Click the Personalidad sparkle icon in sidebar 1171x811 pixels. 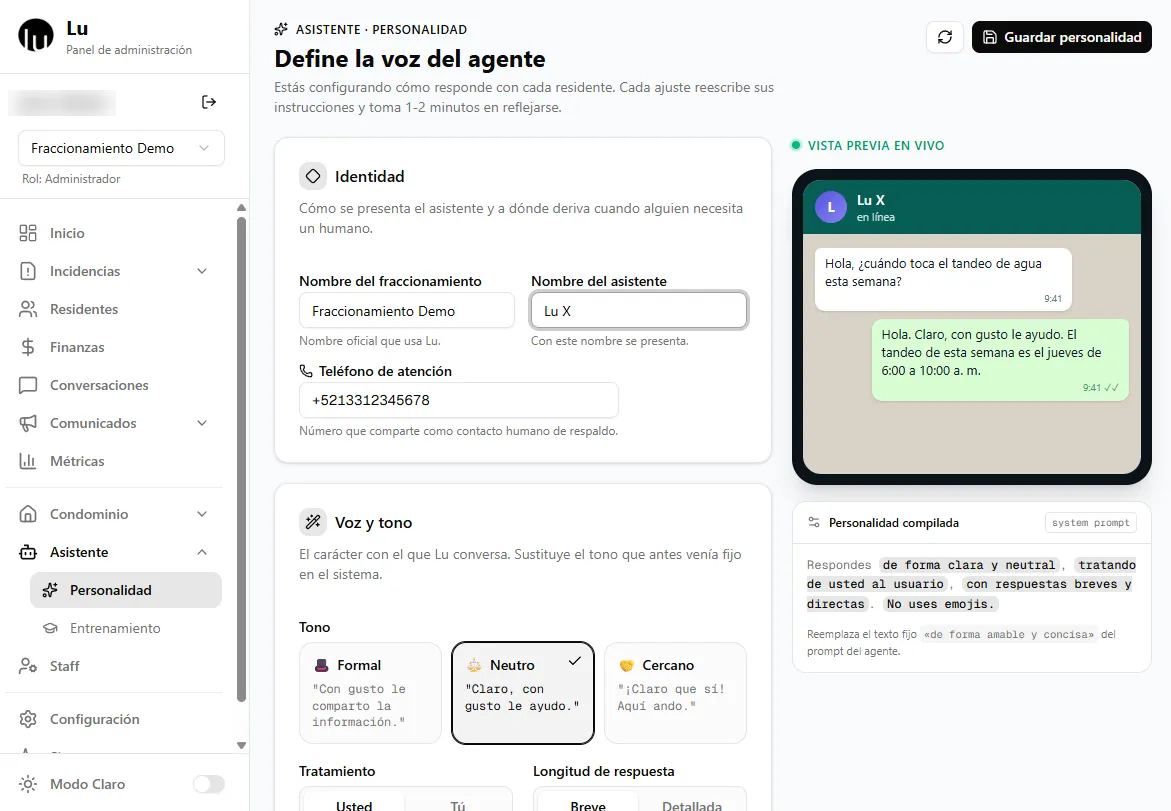[x=50, y=591]
